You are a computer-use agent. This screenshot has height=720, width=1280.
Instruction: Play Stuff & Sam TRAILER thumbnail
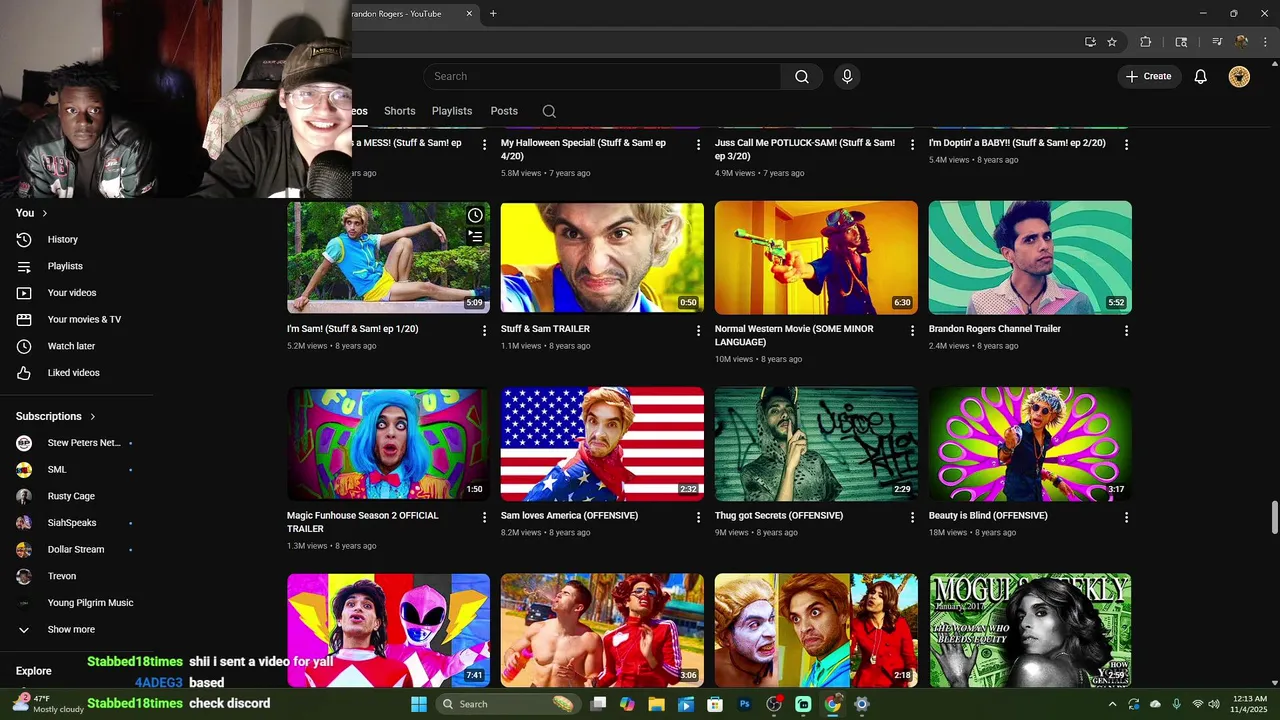(x=602, y=257)
